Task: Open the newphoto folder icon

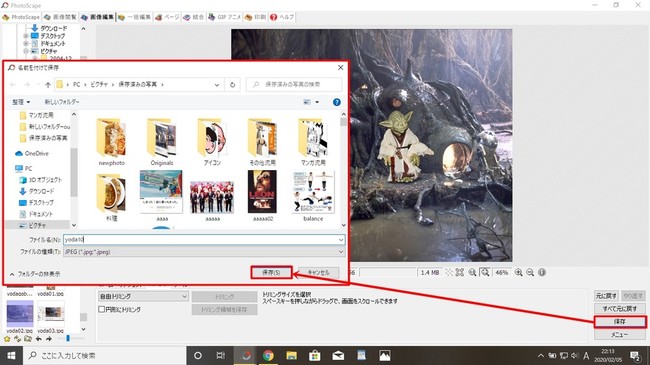Action: click(111, 139)
